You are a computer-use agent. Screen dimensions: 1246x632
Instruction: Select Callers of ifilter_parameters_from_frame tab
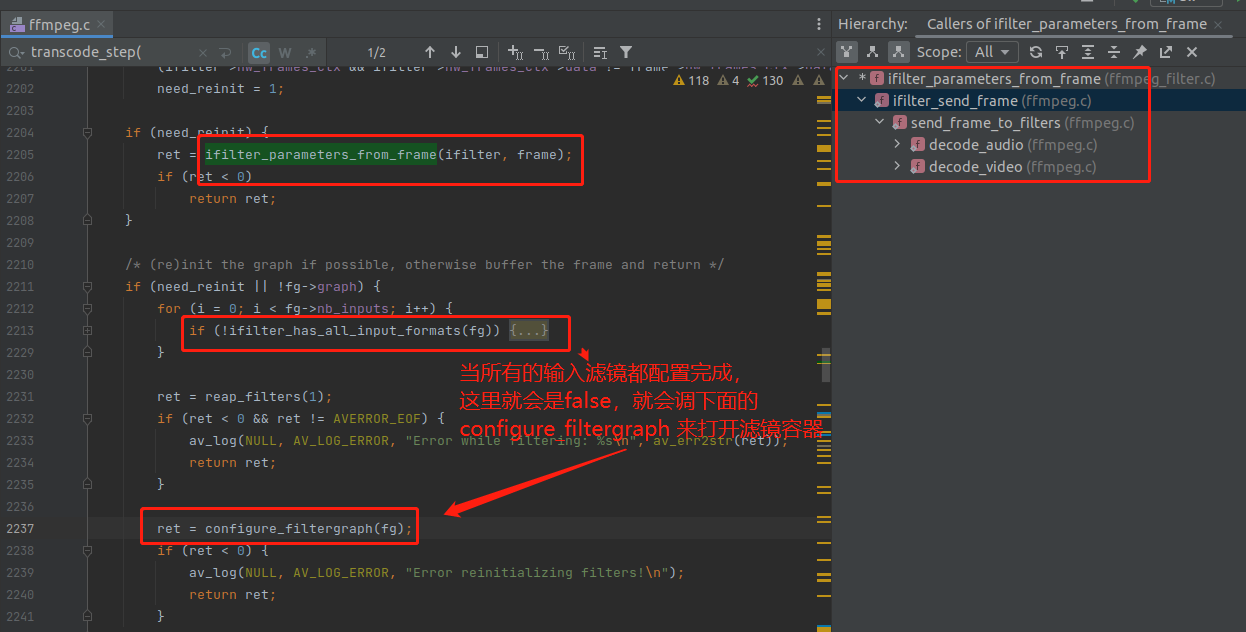pyautogui.click(x=1066, y=24)
